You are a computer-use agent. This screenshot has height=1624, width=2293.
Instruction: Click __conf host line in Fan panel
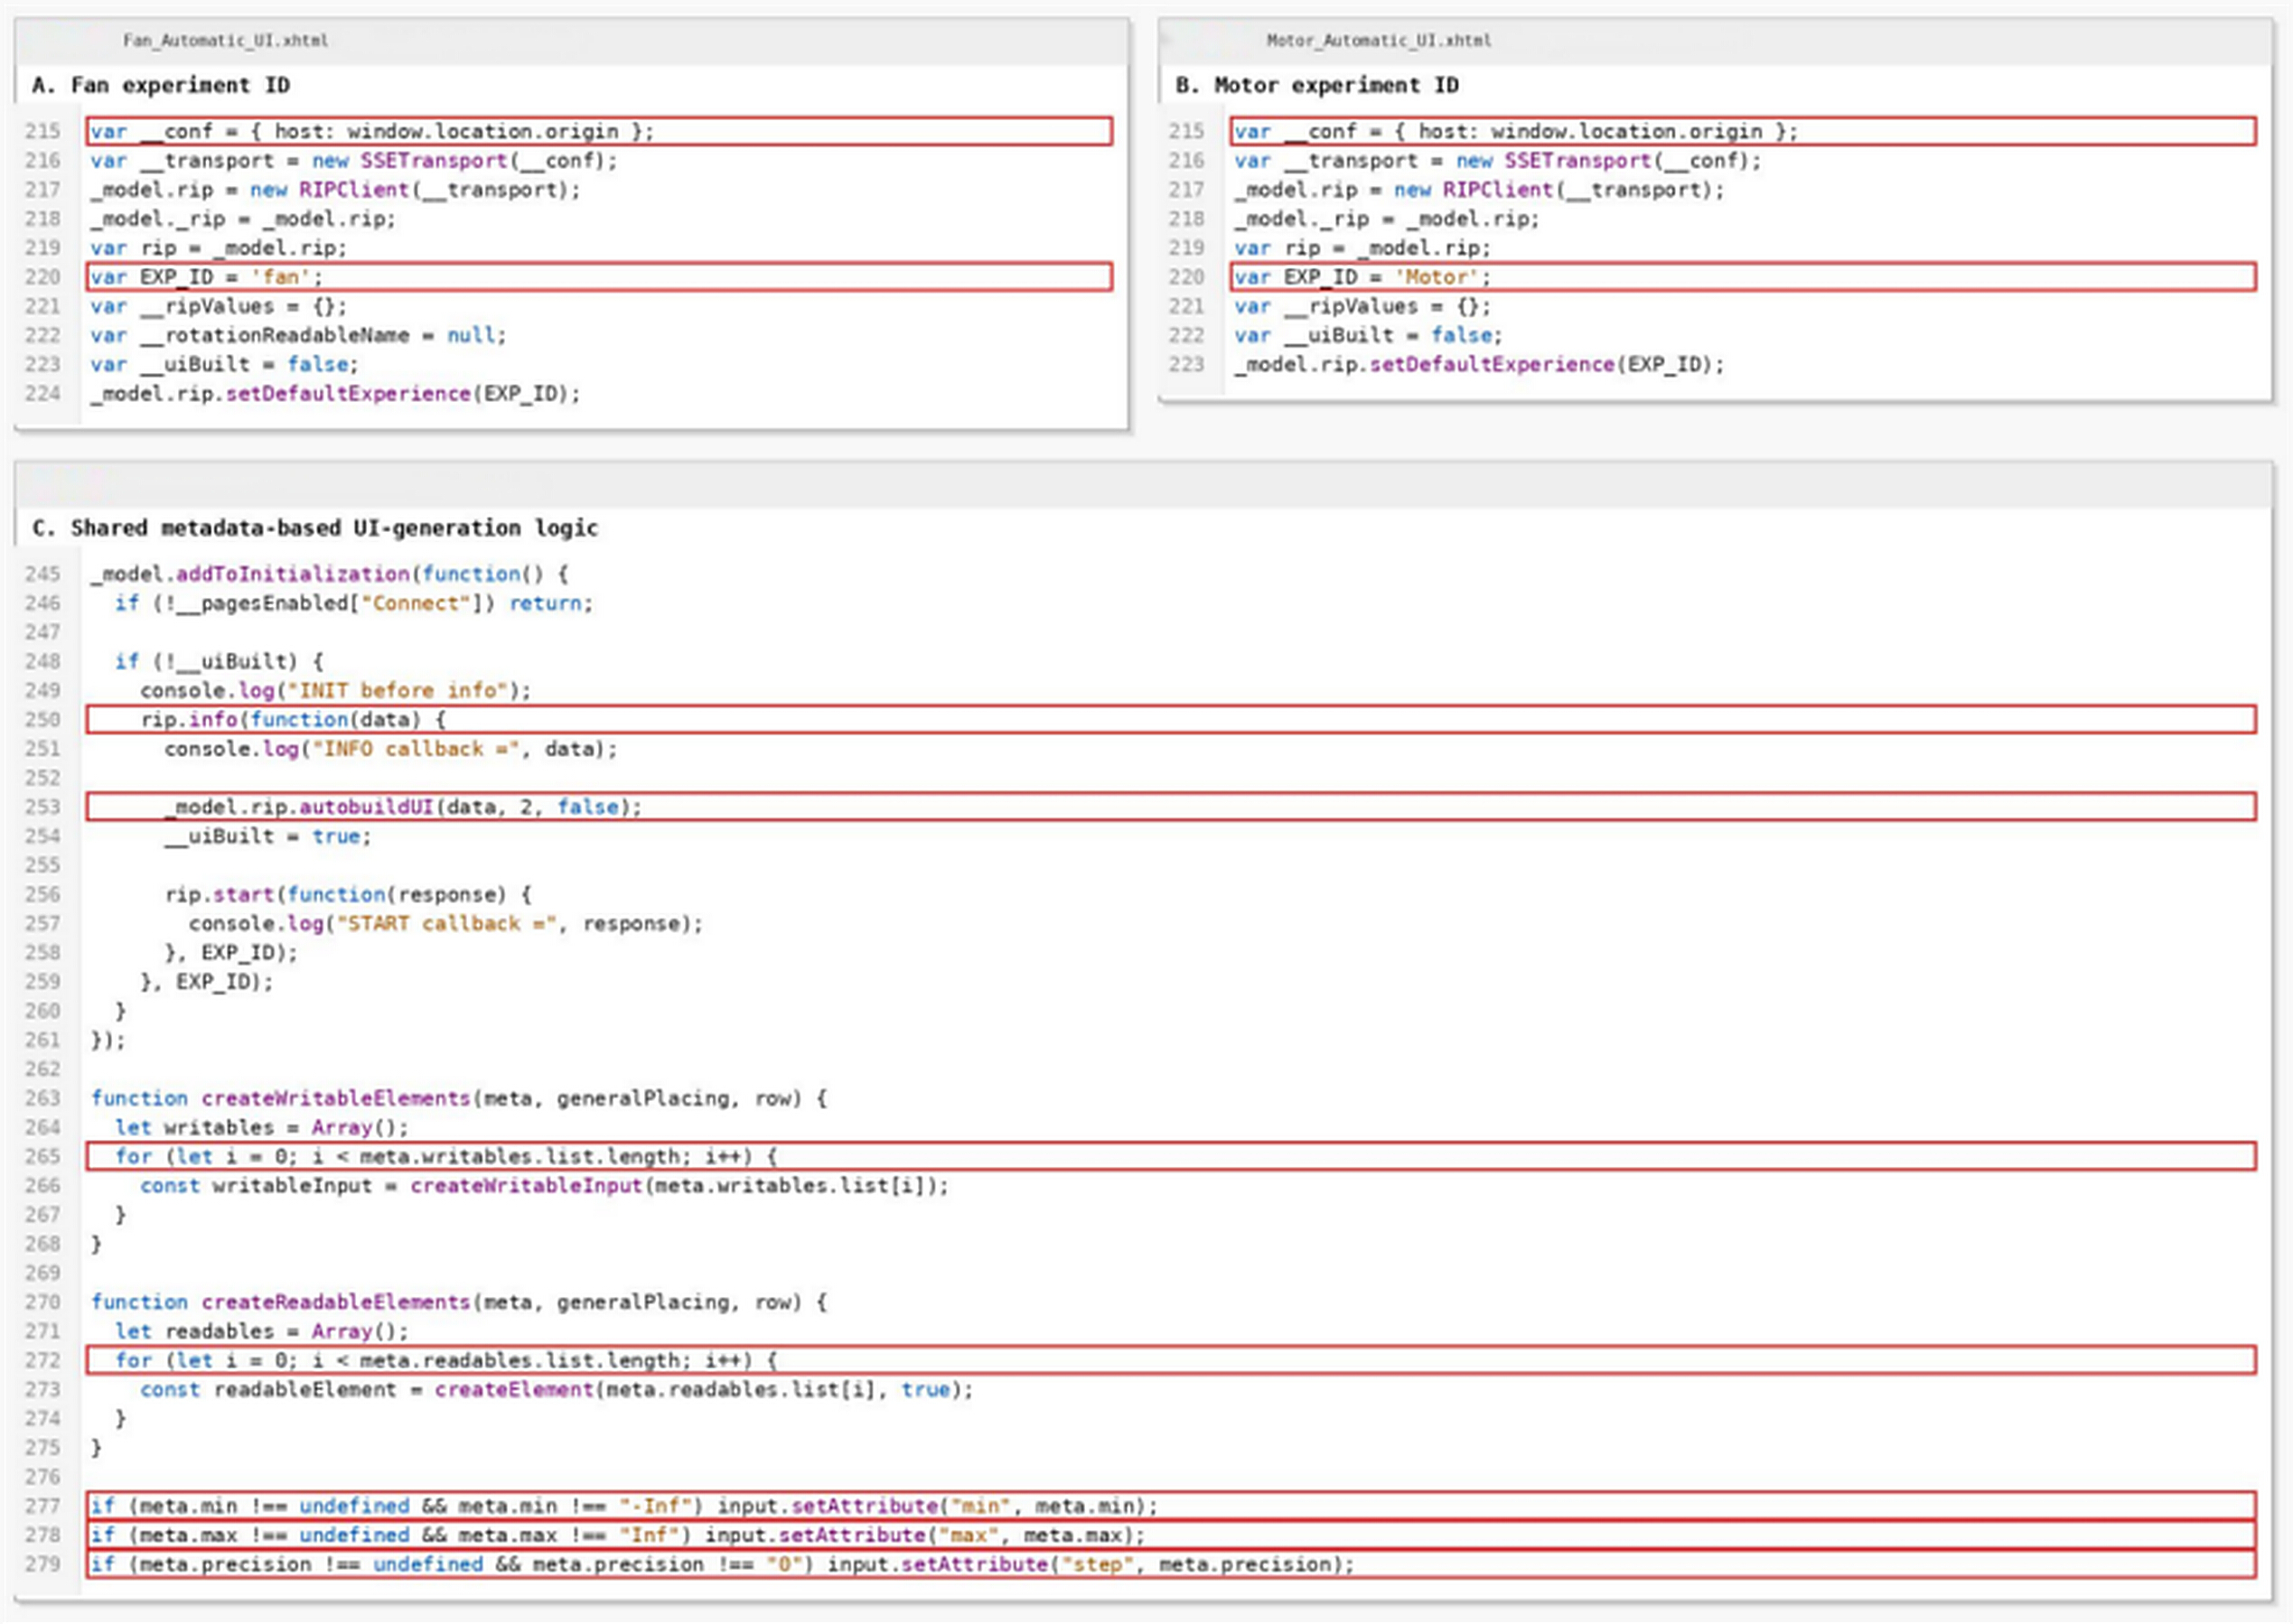(599, 131)
